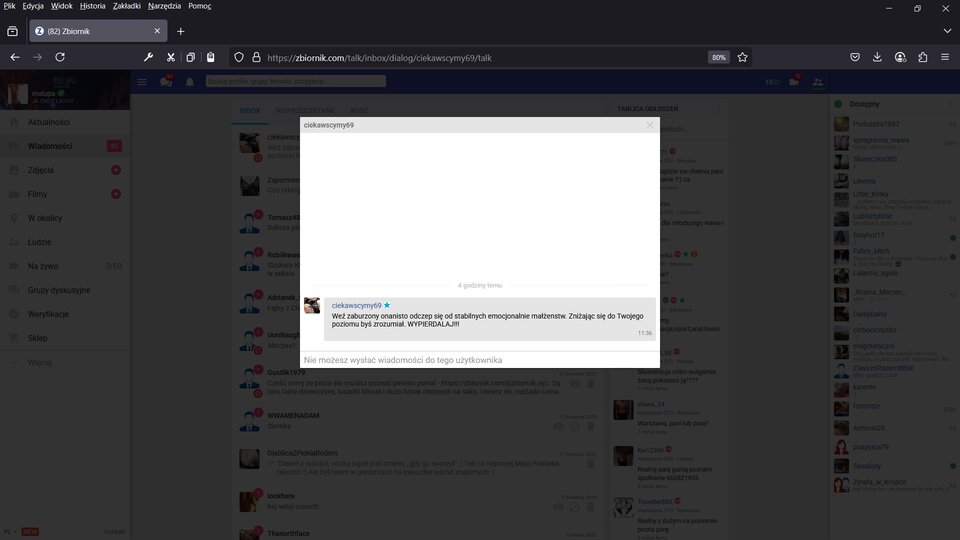
Task: Click the disabled message input field
Action: tap(479, 360)
